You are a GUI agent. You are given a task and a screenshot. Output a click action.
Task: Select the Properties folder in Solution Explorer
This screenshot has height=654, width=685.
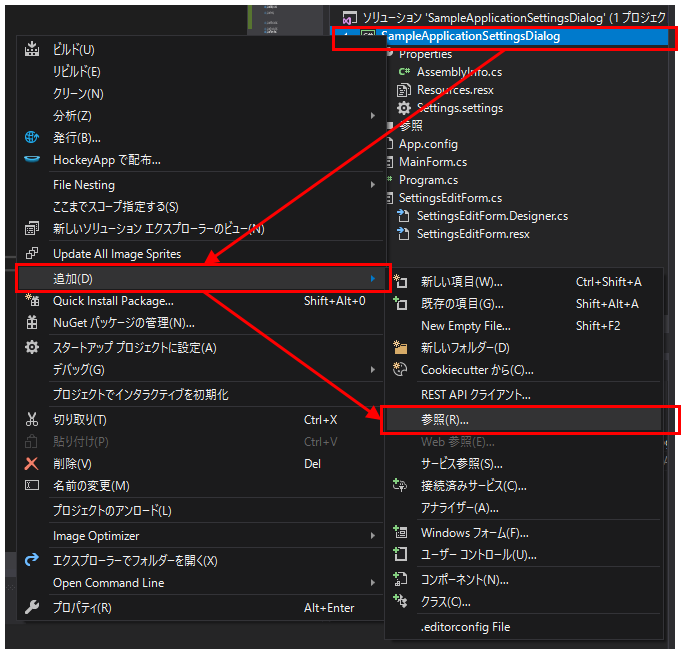[425, 54]
